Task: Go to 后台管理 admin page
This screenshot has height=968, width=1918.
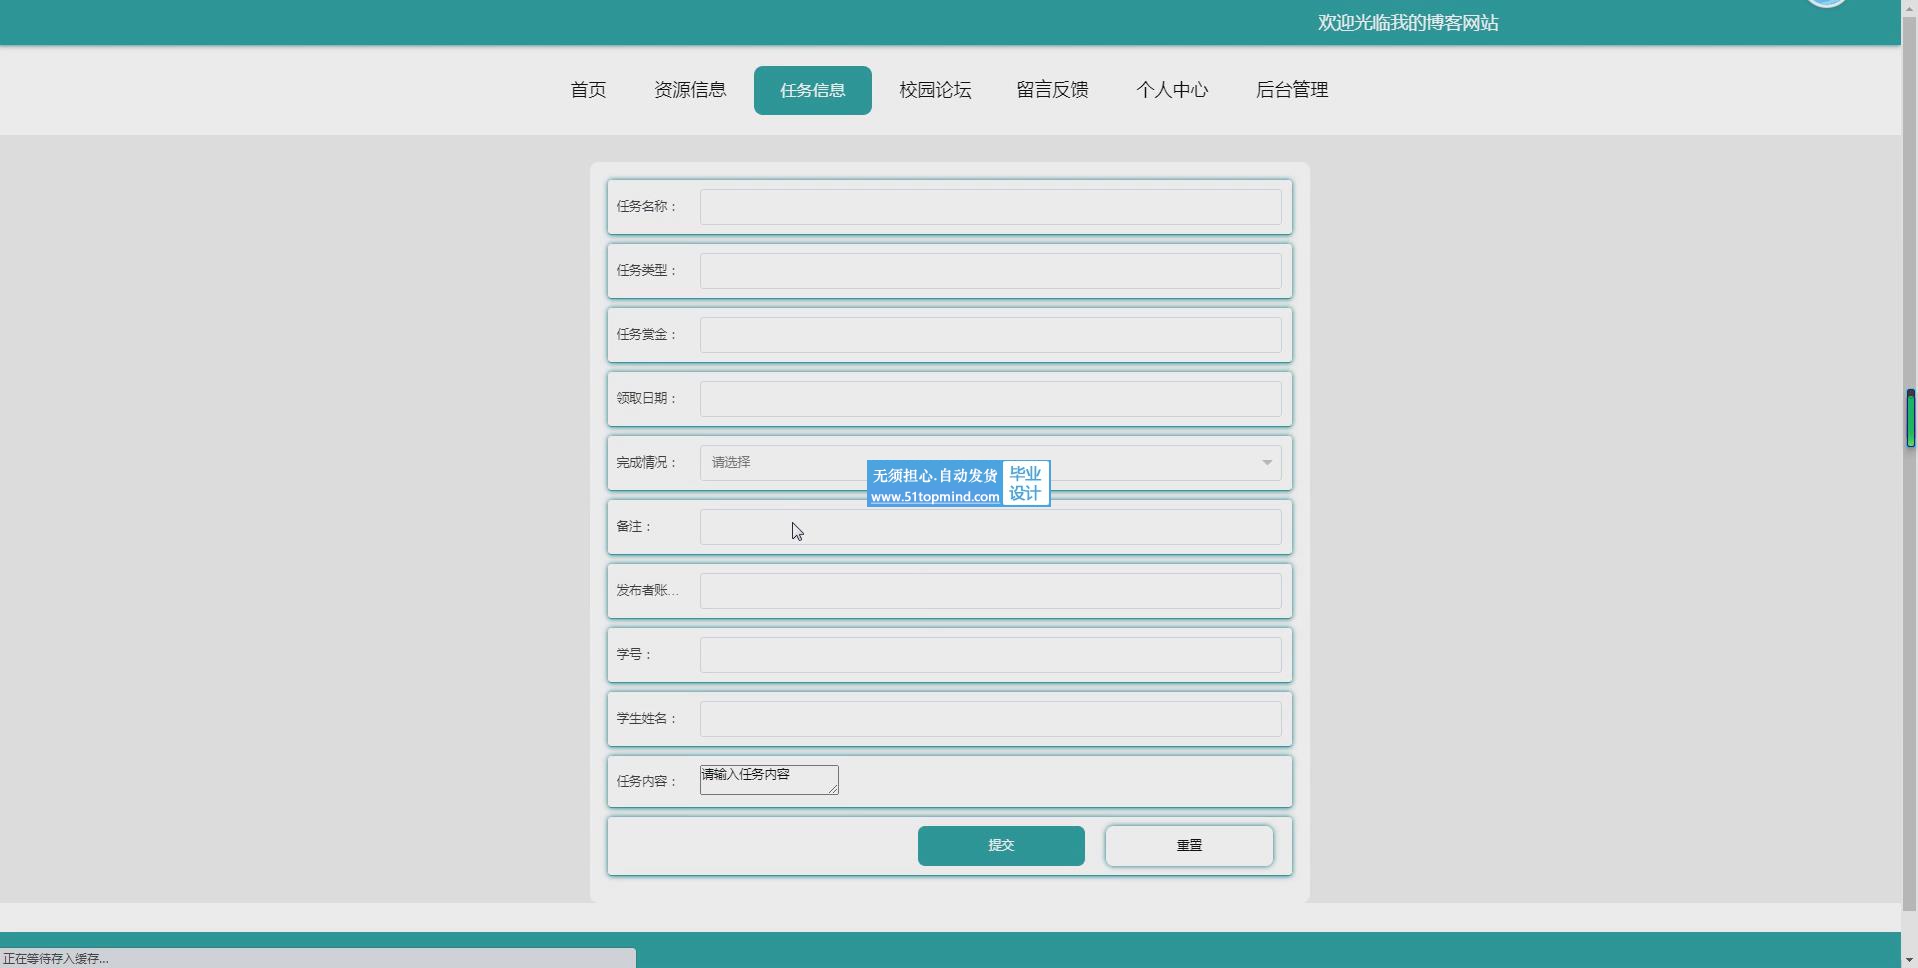Action: click(1292, 90)
